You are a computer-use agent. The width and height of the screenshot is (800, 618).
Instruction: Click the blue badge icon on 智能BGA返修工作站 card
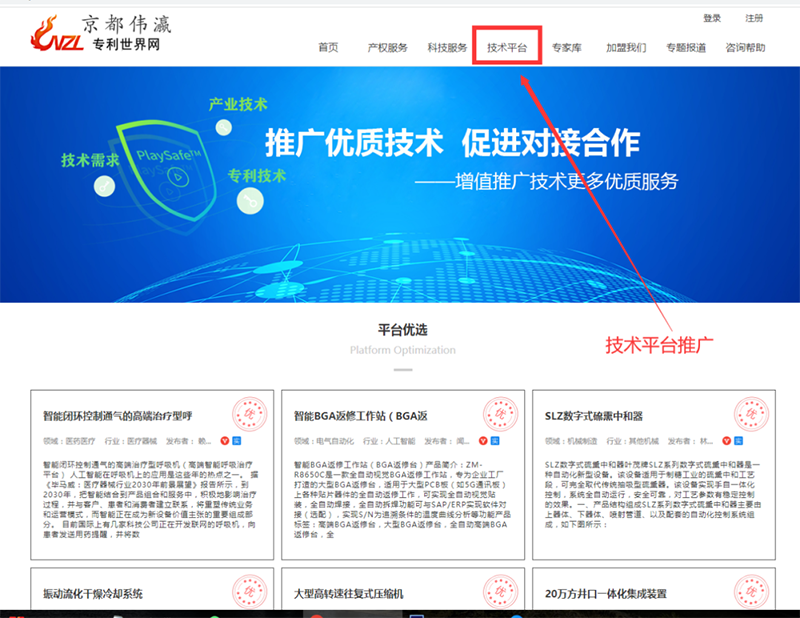point(488,440)
